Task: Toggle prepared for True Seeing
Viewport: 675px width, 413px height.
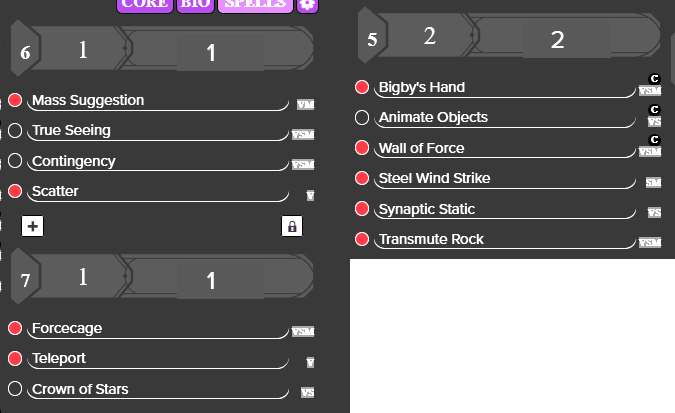Action: click(x=15, y=130)
